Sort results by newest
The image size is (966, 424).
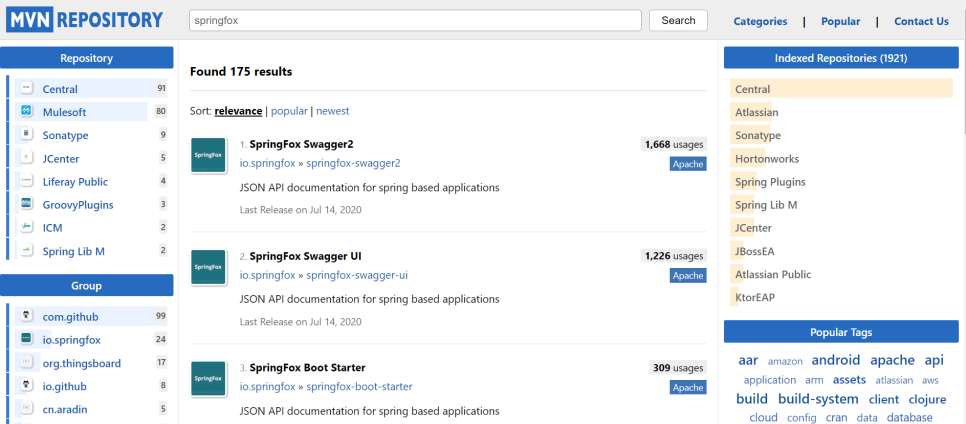click(x=333, y=111)
